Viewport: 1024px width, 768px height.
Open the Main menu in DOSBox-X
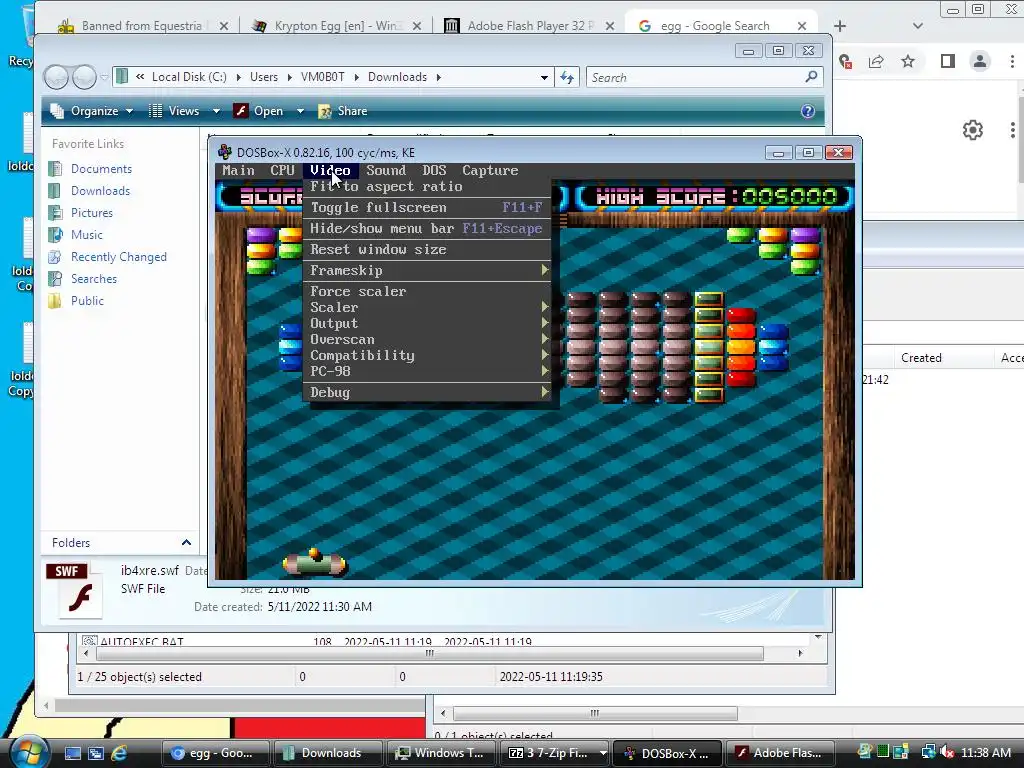pyautogui.click(x=238, y=170)
